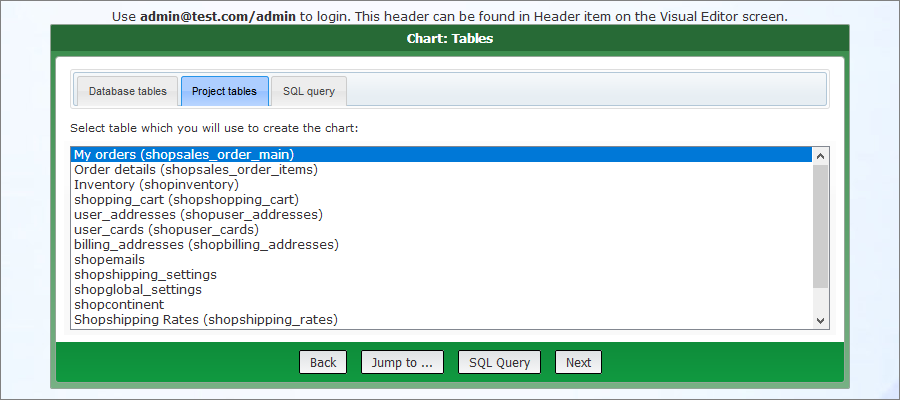The height and width of the screenshot is (400, 900).
Task: Pick the shopglobal_settings table
Action: coord(441,289)
